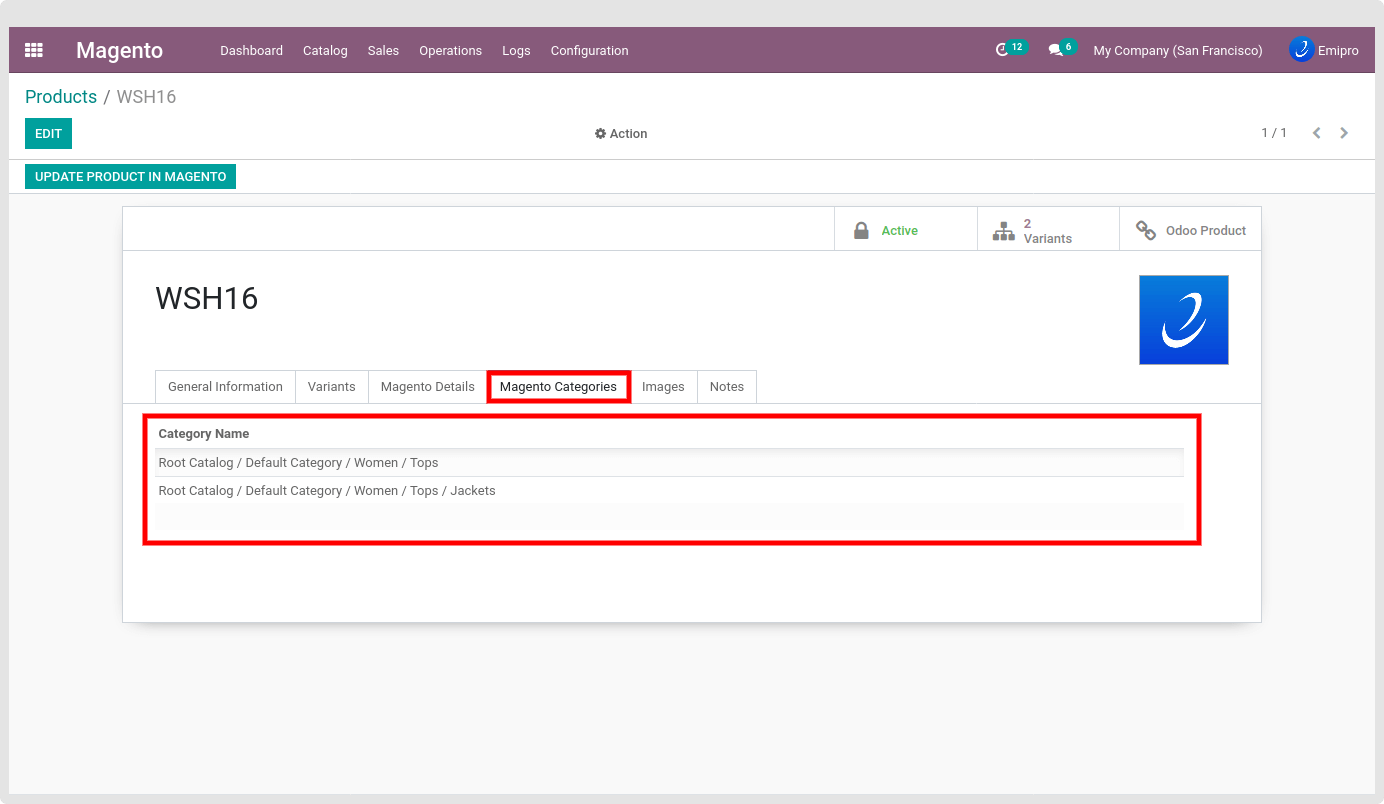Open the Sales menu
Screen dimensions: 1384x804
(x=383, y=50)
